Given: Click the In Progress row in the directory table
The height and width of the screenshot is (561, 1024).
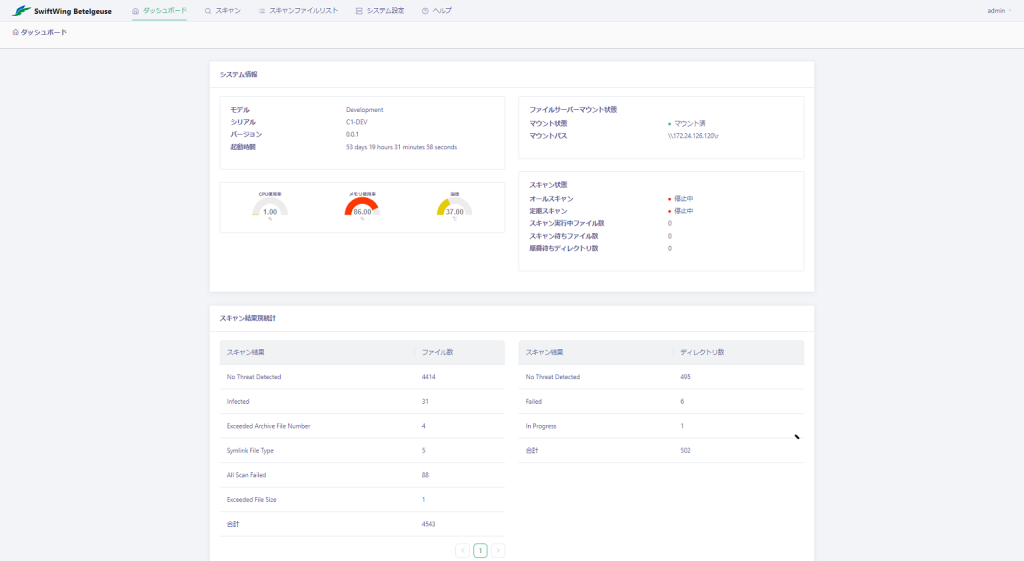Looking at the screenshot, I should tap(661, 426).
